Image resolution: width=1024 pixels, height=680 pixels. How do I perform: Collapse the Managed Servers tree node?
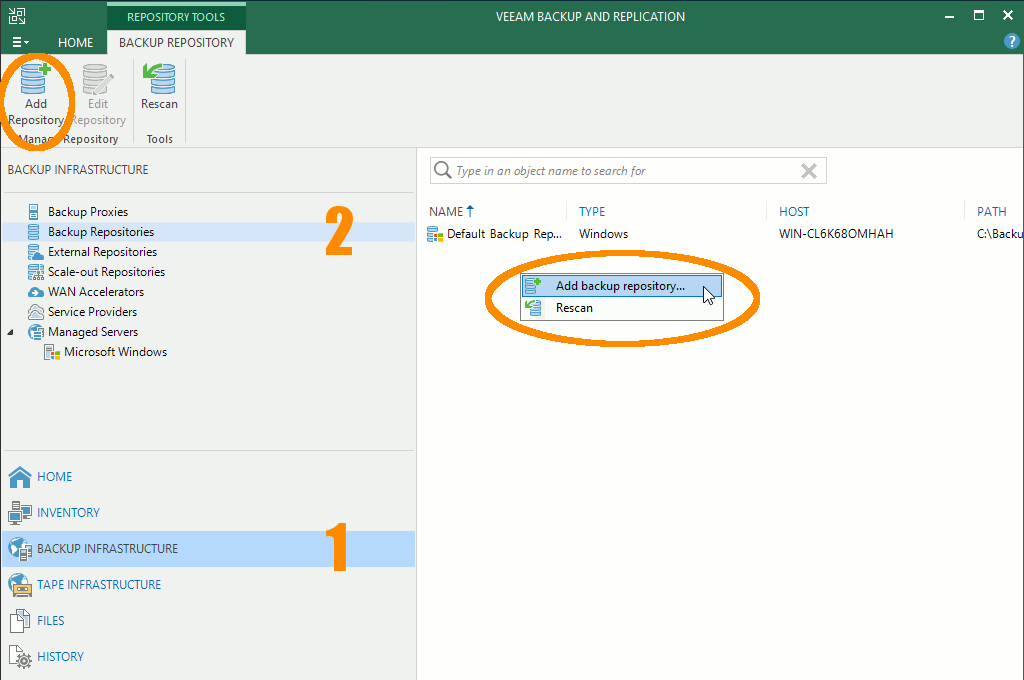click(x=11, y=332)
